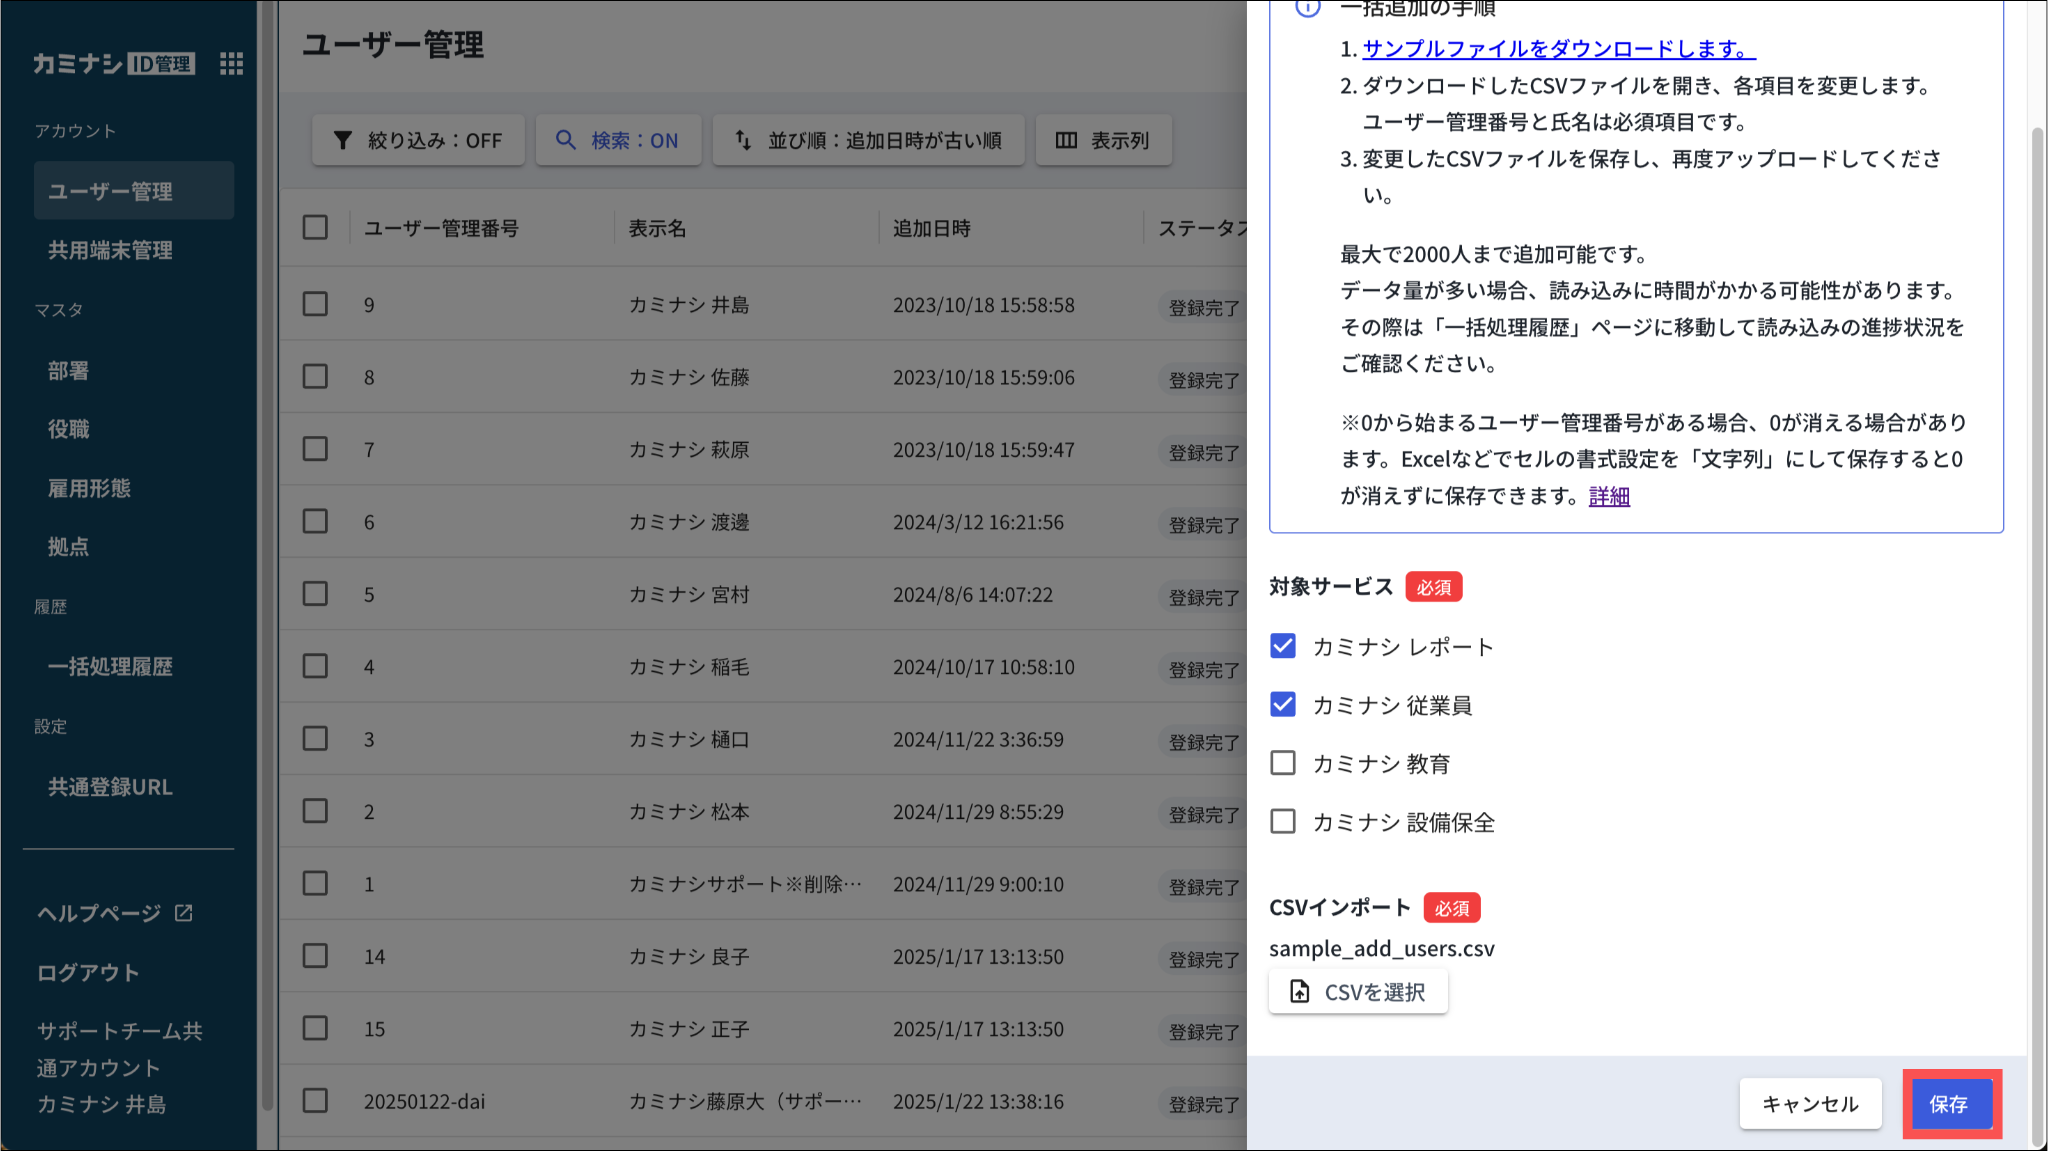
Task: Uncheck the カミナシ レポート service checkbox
Action: [1283, 646]
